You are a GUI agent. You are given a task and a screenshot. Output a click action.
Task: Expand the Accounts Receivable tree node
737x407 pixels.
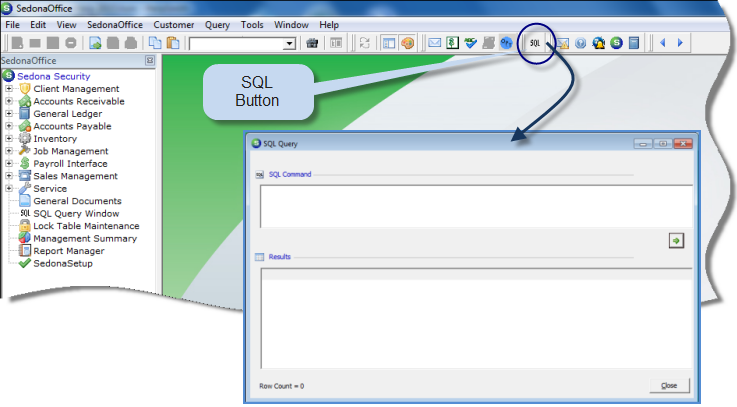click(9, 101)
